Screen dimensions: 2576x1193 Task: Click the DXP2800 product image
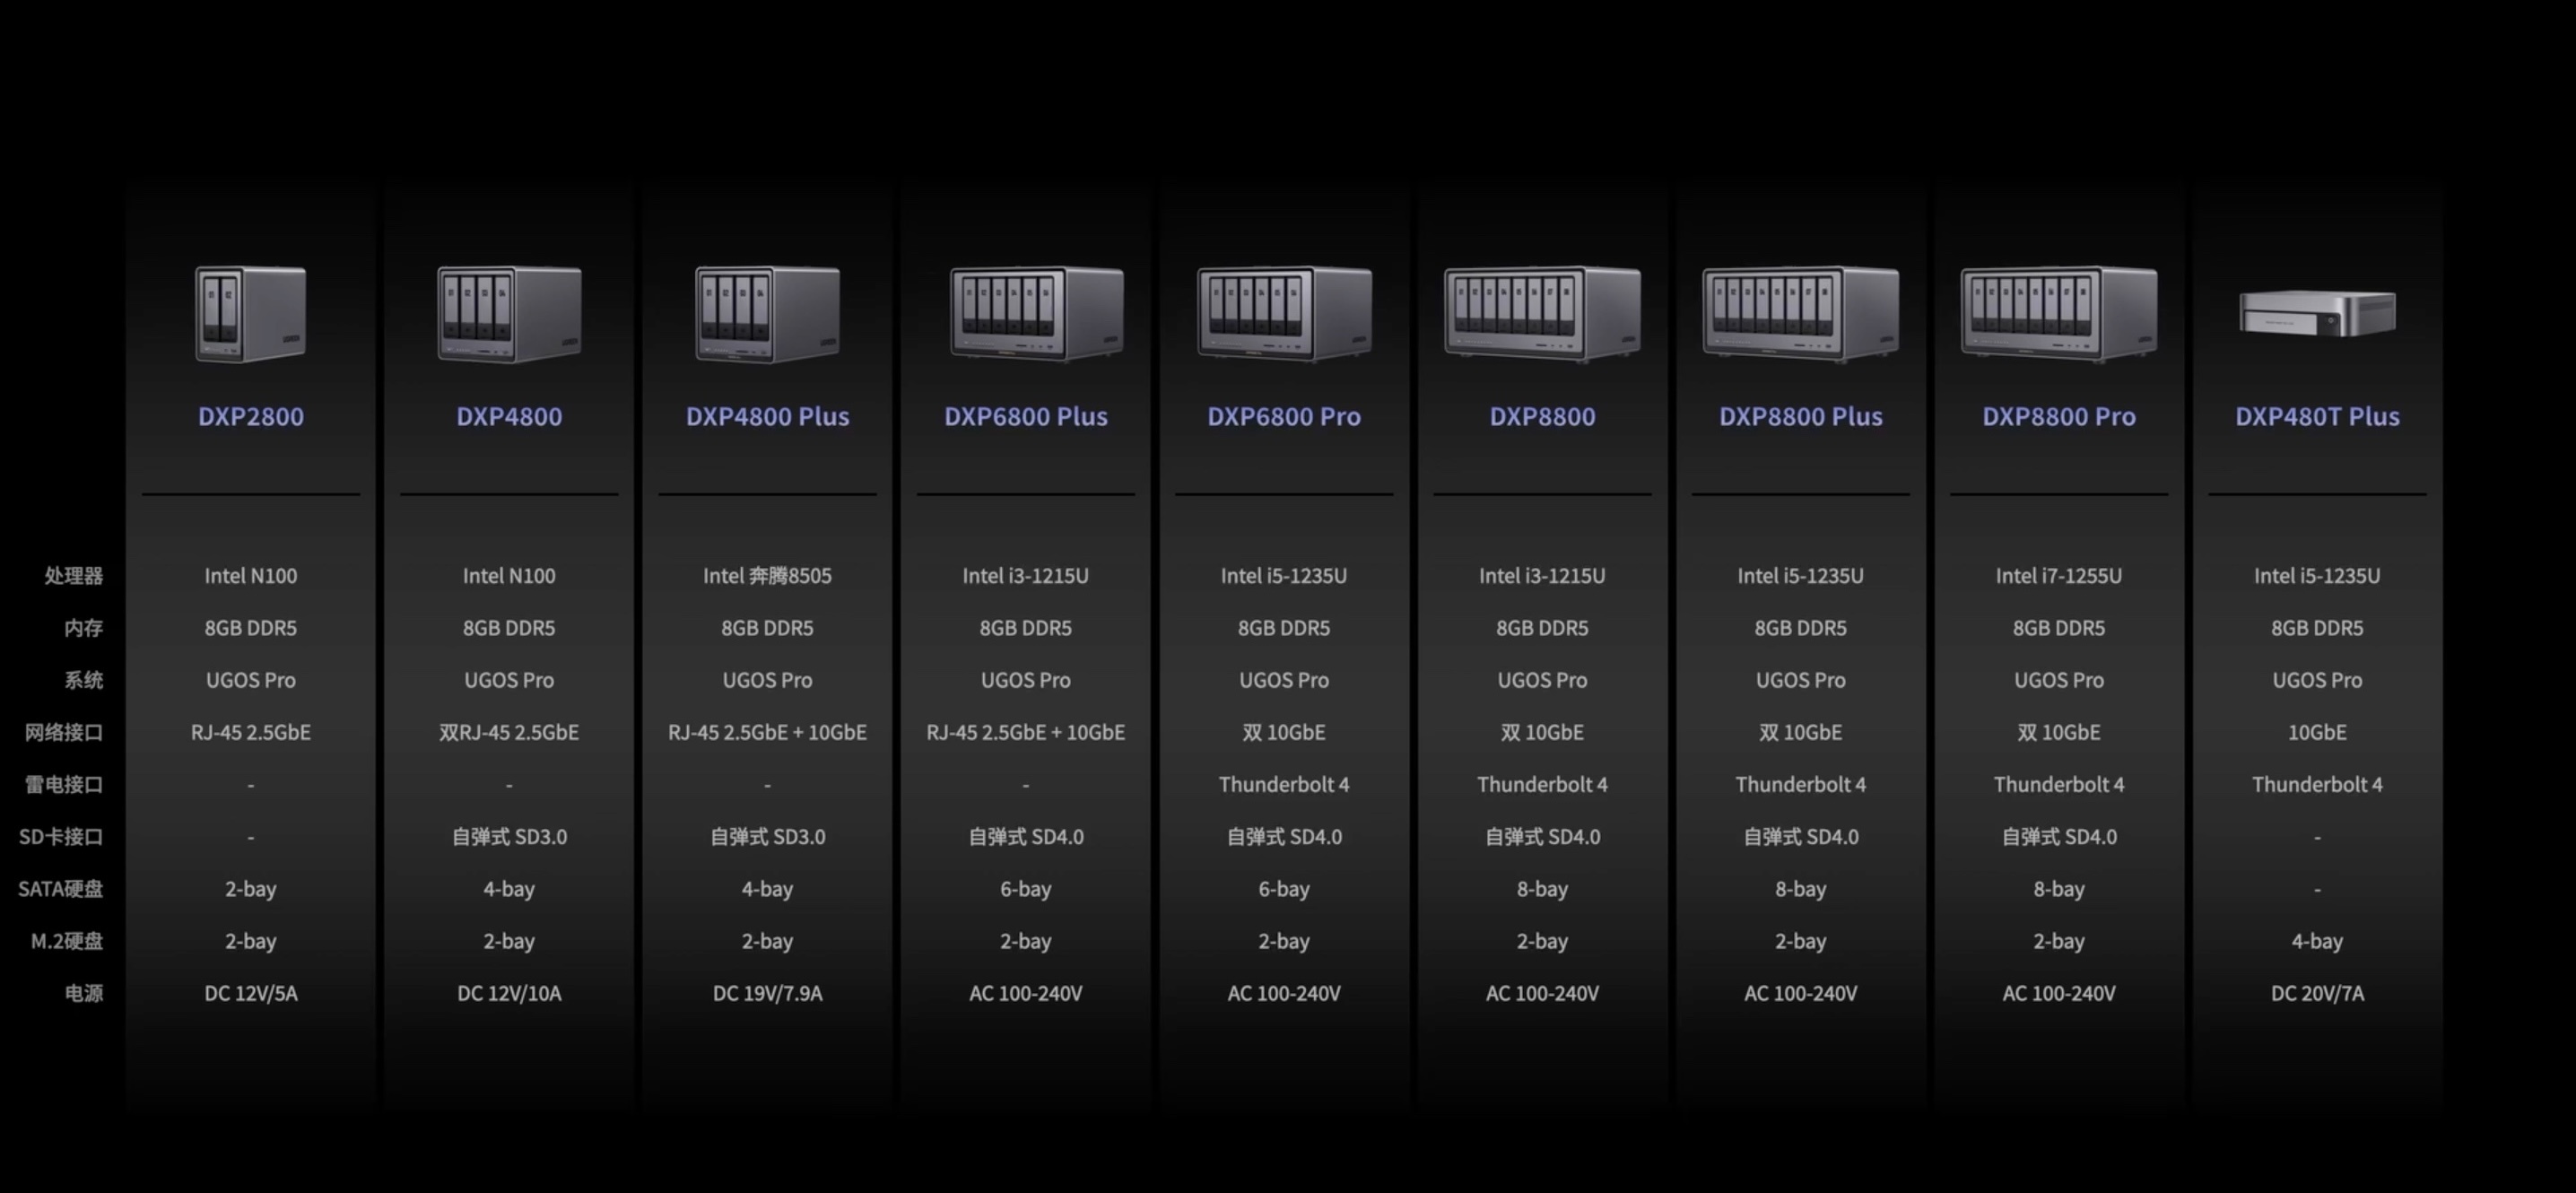(251, 314)
